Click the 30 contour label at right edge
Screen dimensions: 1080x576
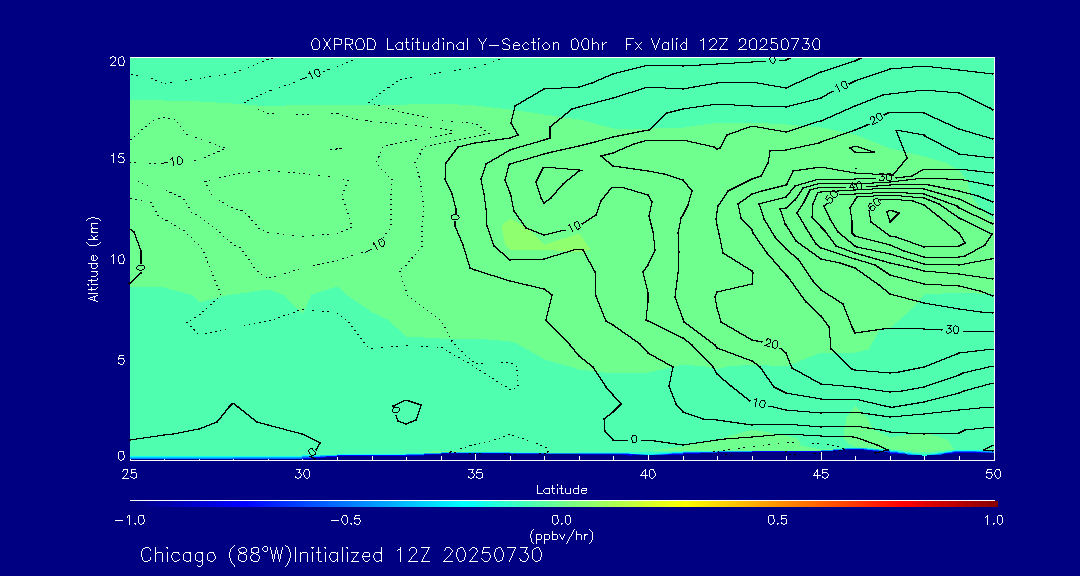coord(952,329)
